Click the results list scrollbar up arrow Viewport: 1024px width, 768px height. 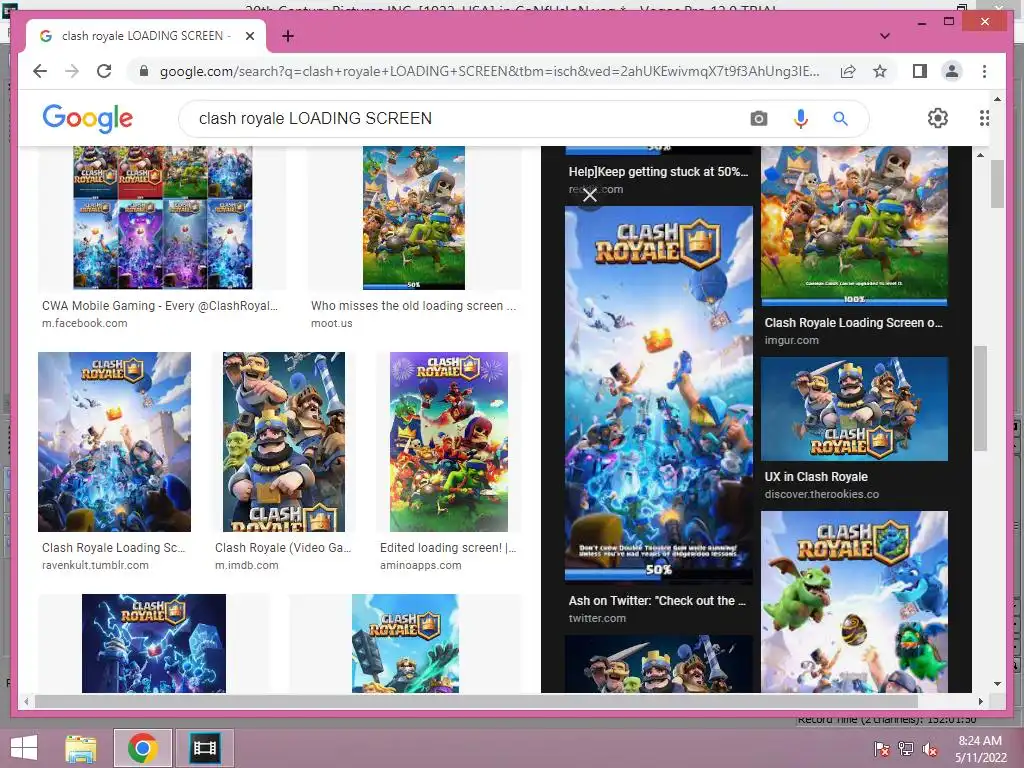[980, 155]
